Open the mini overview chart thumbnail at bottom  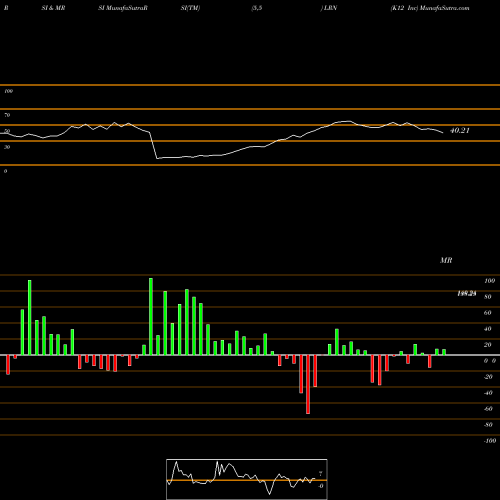[x=247, y=479]
